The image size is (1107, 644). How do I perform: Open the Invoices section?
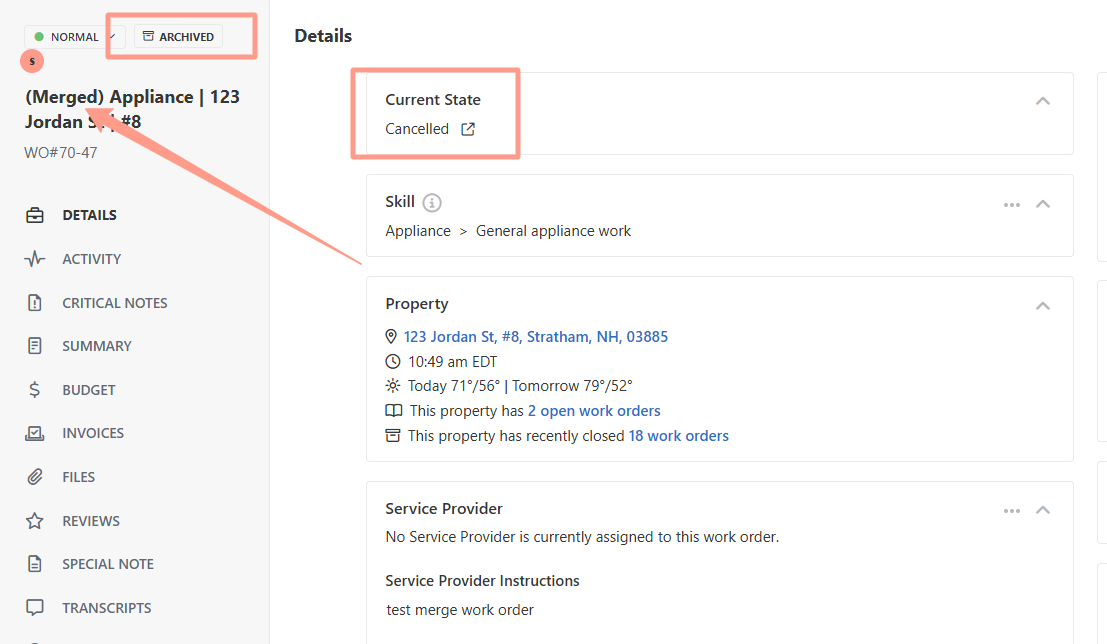tap(93, 433)
